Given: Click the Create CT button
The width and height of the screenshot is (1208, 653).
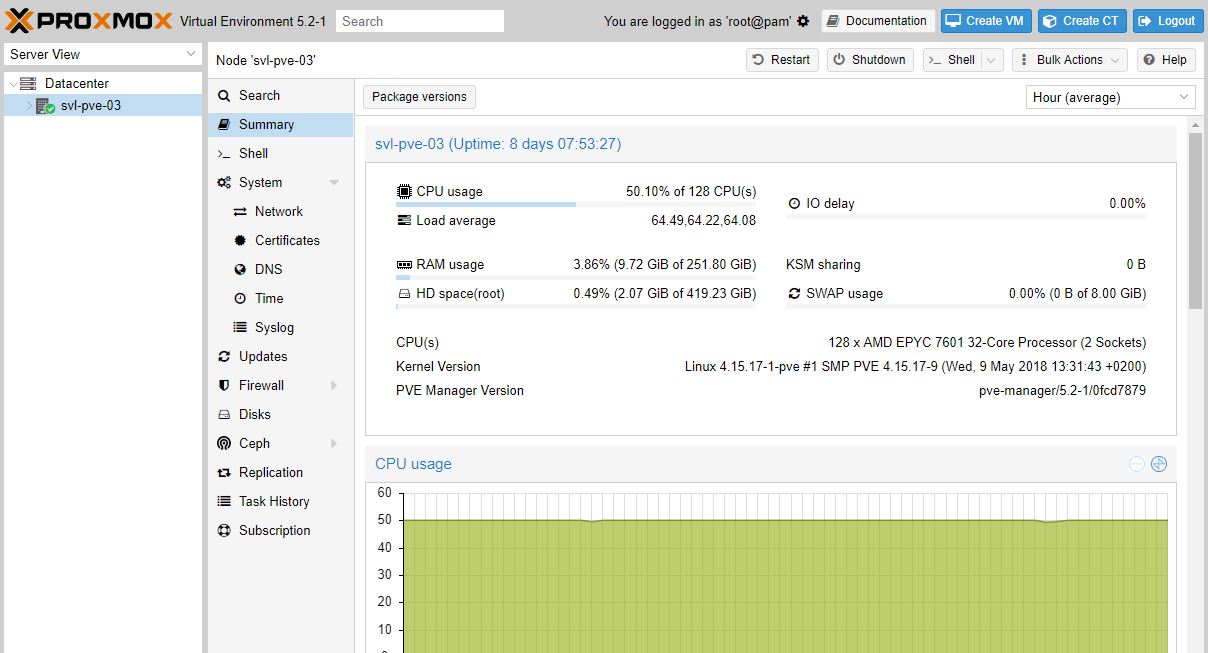Looking at the screenshot, I should click(x=1081, y=21).
